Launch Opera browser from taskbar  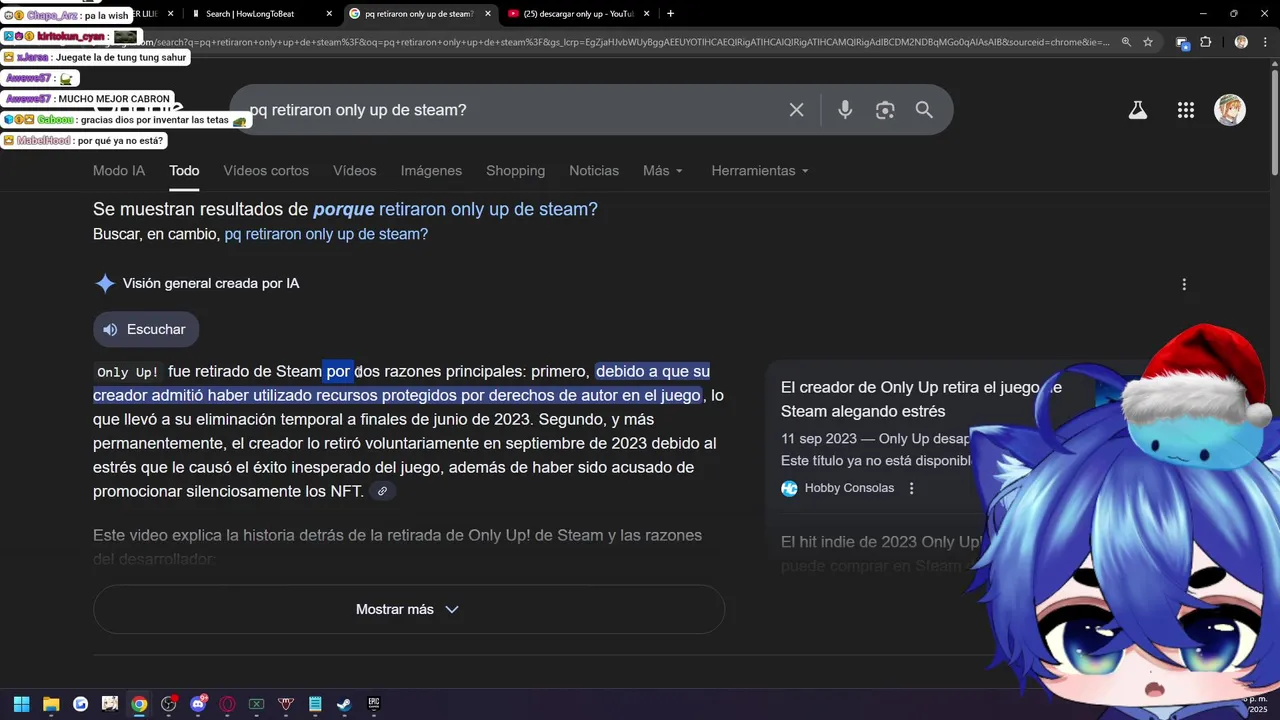point(227,704)
